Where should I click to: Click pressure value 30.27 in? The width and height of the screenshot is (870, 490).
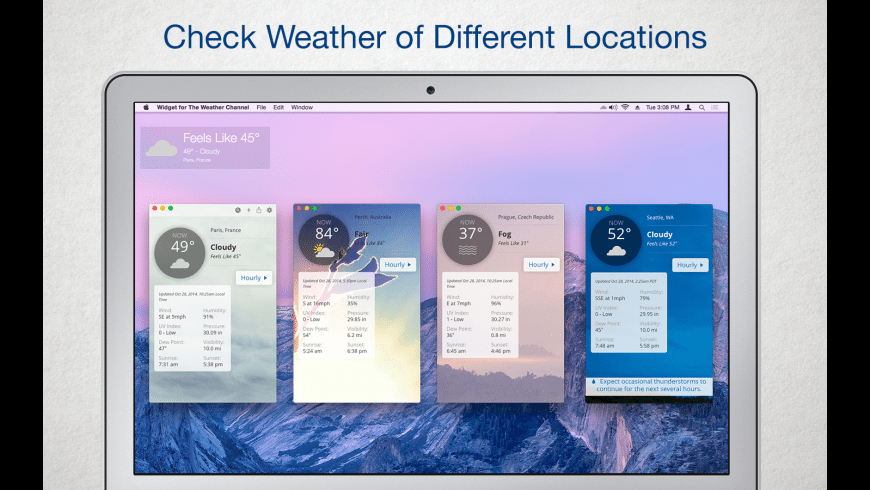tap(500, 320)
